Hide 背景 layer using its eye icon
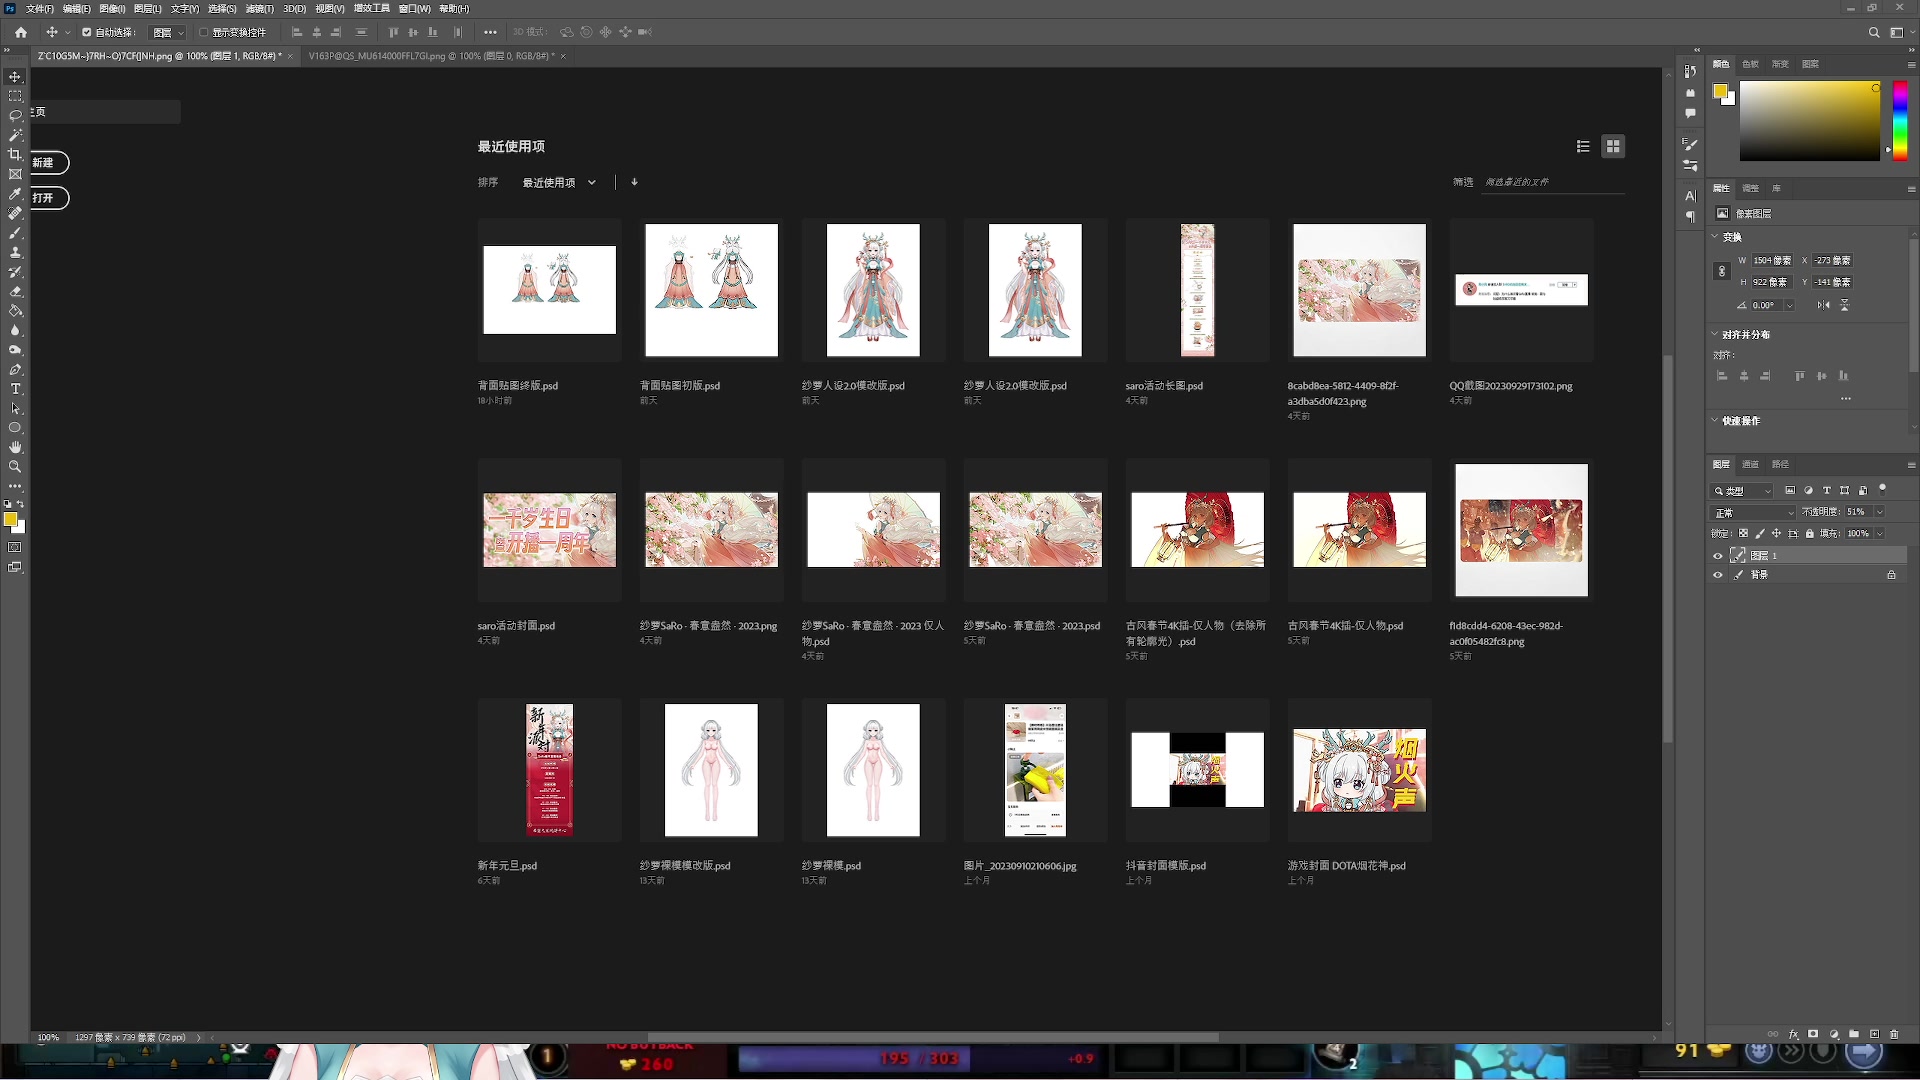The image size is (1920, 1080). 1718,575
